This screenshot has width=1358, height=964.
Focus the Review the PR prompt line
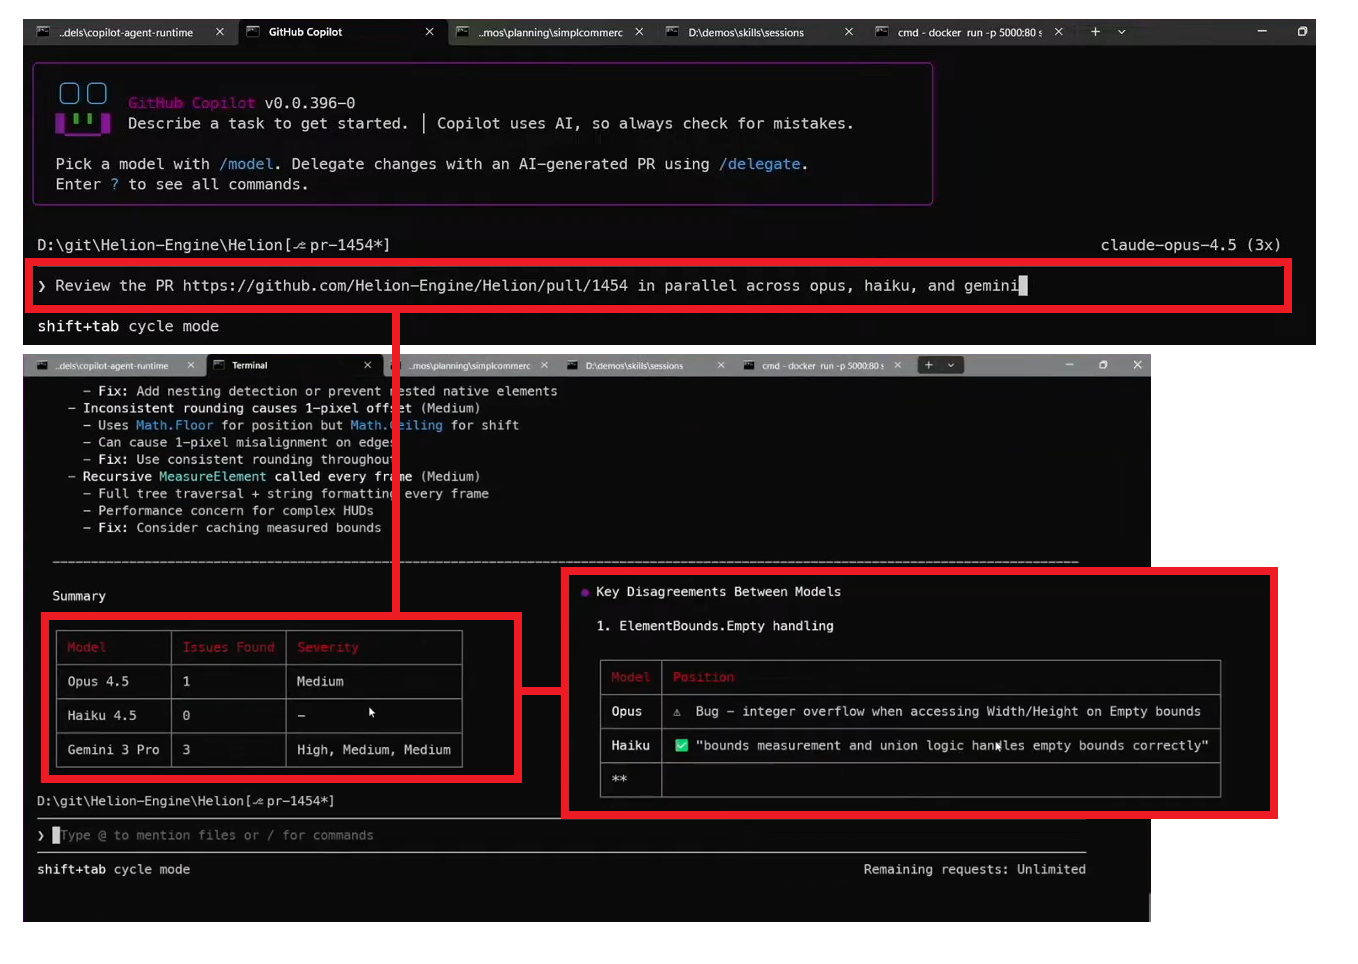pos(658,286)
